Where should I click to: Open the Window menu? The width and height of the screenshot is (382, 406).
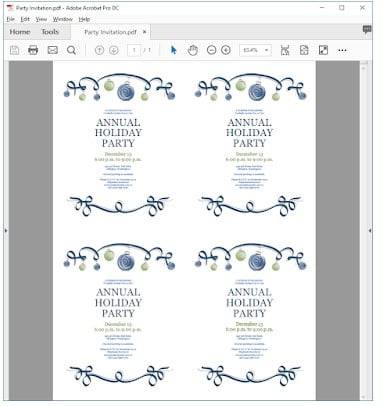pos(63,19)
